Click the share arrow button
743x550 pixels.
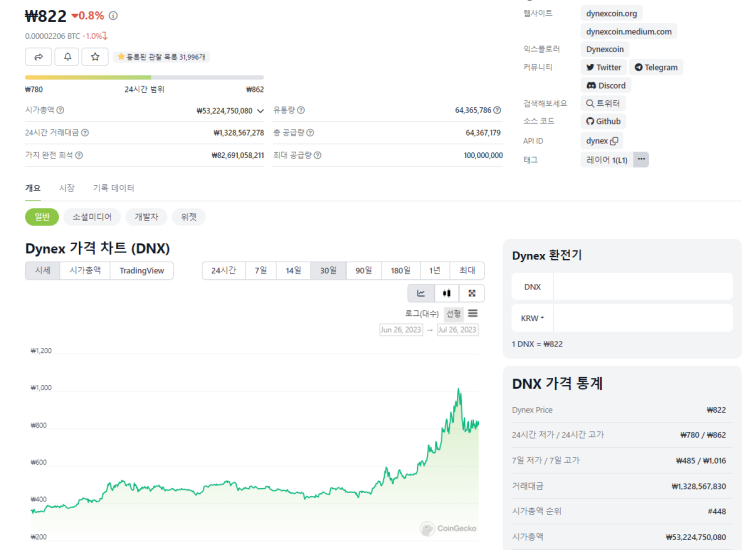(x=38, y=57)
